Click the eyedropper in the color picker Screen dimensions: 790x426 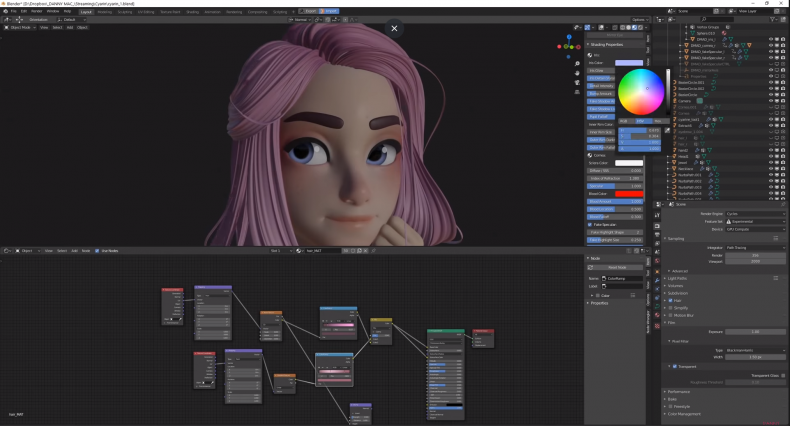668,130
